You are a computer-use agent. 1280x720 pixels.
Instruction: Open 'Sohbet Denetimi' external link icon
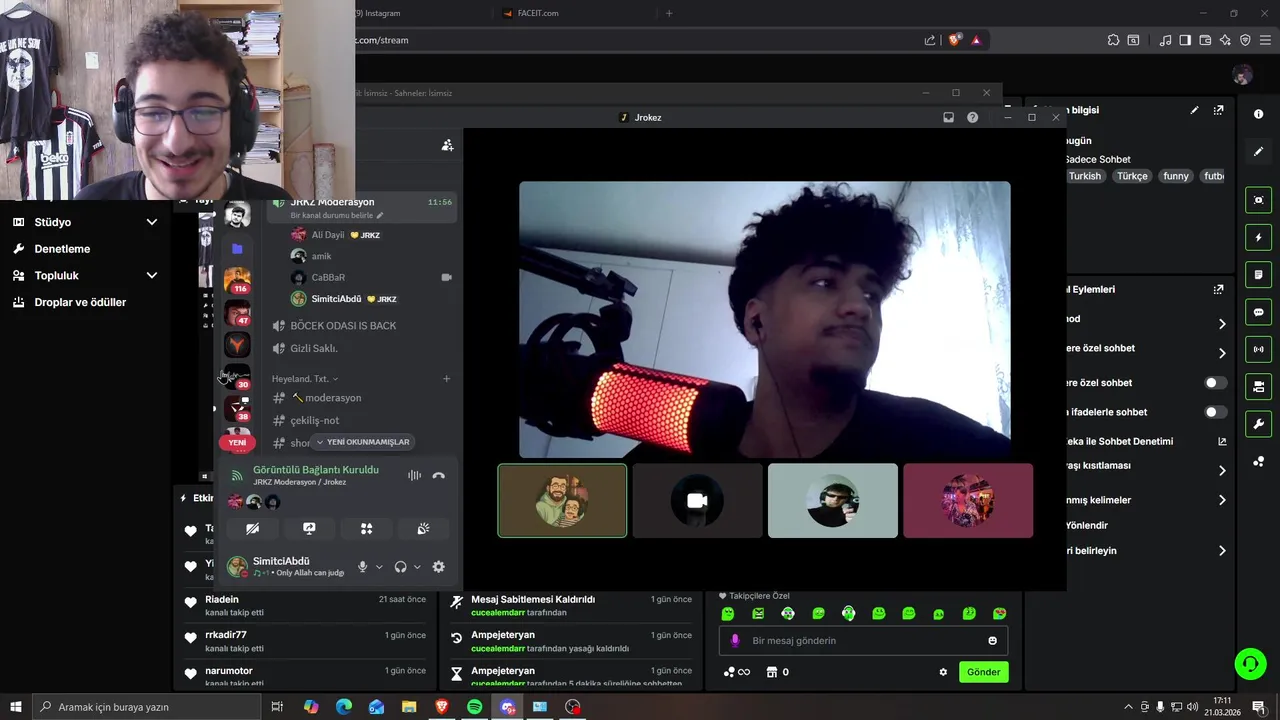coord(1222,441)
